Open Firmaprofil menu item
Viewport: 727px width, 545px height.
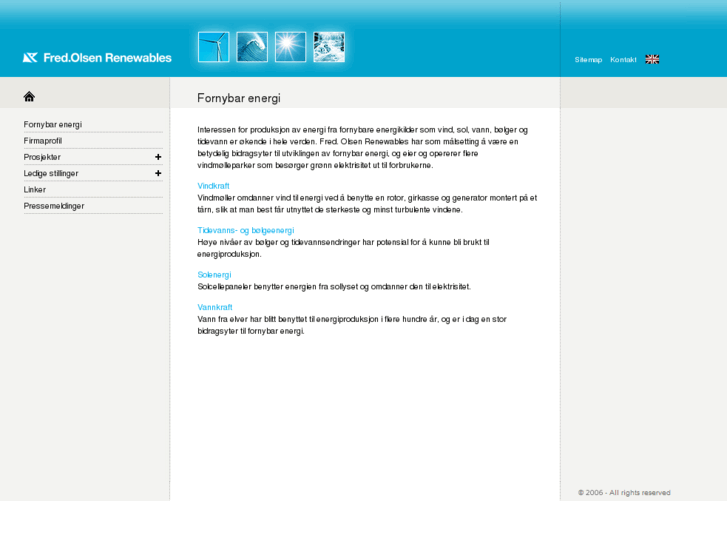point(43,141)
